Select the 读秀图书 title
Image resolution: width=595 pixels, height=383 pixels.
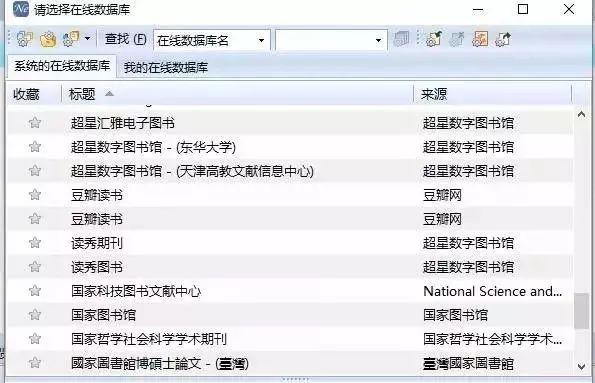click(x=97, y=267)
